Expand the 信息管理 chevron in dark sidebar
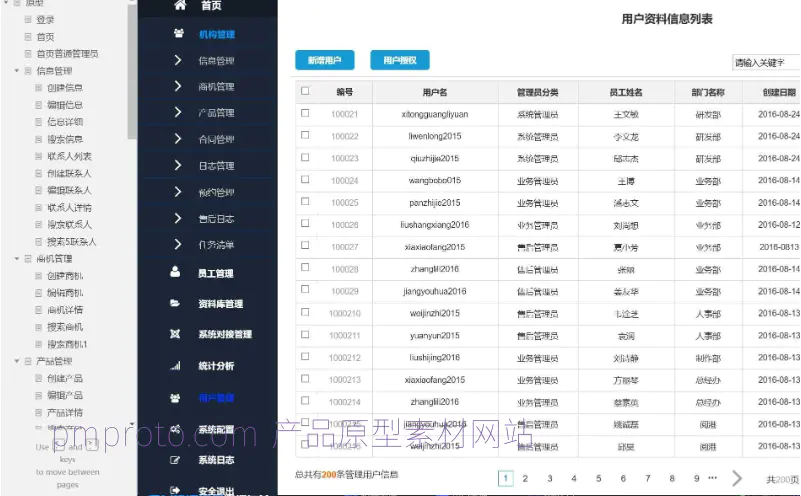This screenshot has height=496, width=801. (x=178, y=61)
